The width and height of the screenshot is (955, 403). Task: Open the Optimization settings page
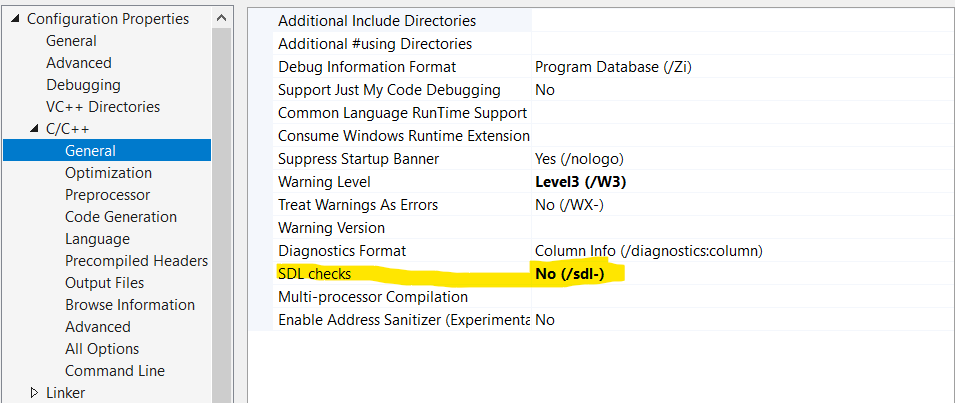click(108, 173)
